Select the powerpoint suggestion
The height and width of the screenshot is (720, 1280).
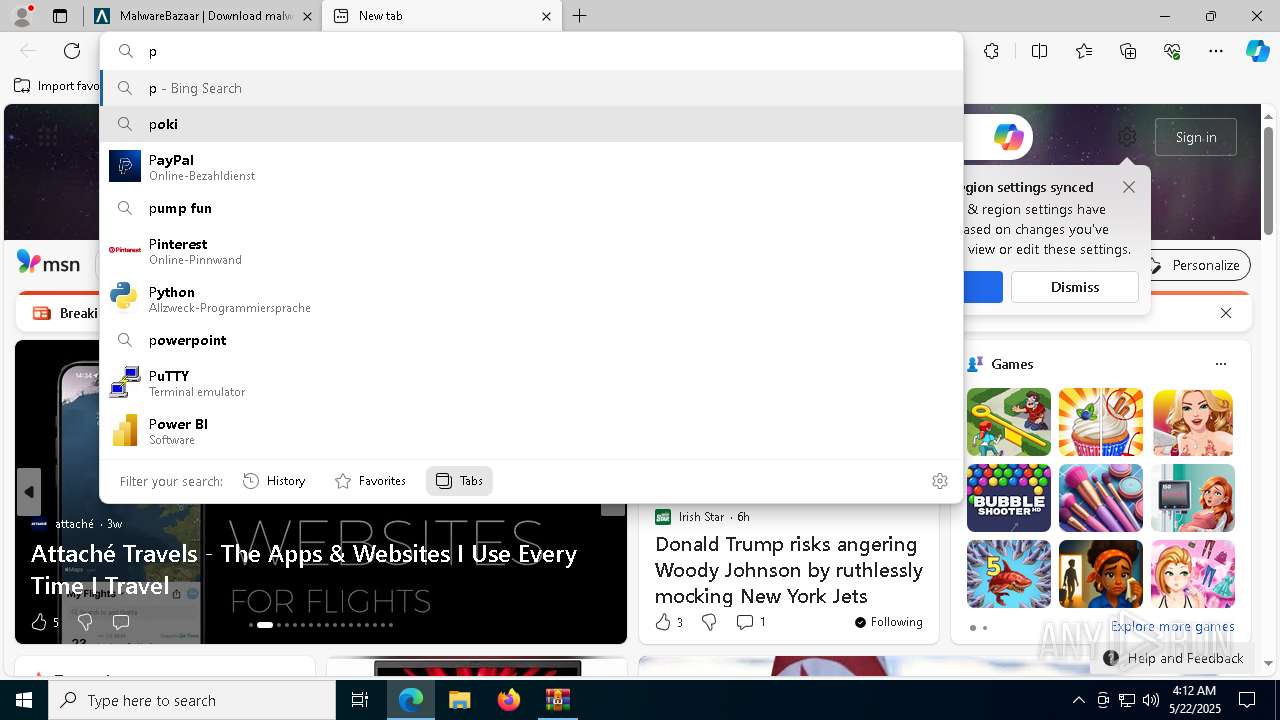pyautogui.click(x=532, y=340)
